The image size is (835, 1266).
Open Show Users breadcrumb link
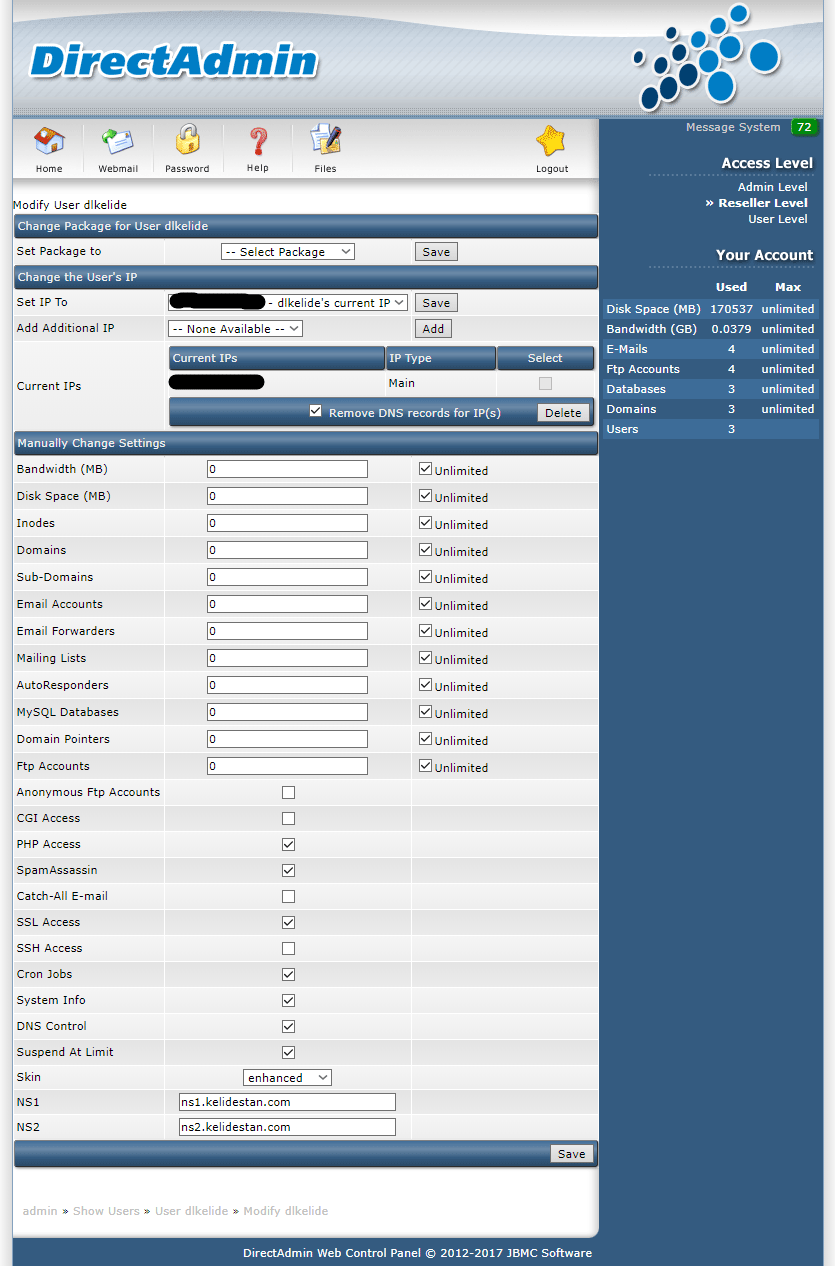106,1211
